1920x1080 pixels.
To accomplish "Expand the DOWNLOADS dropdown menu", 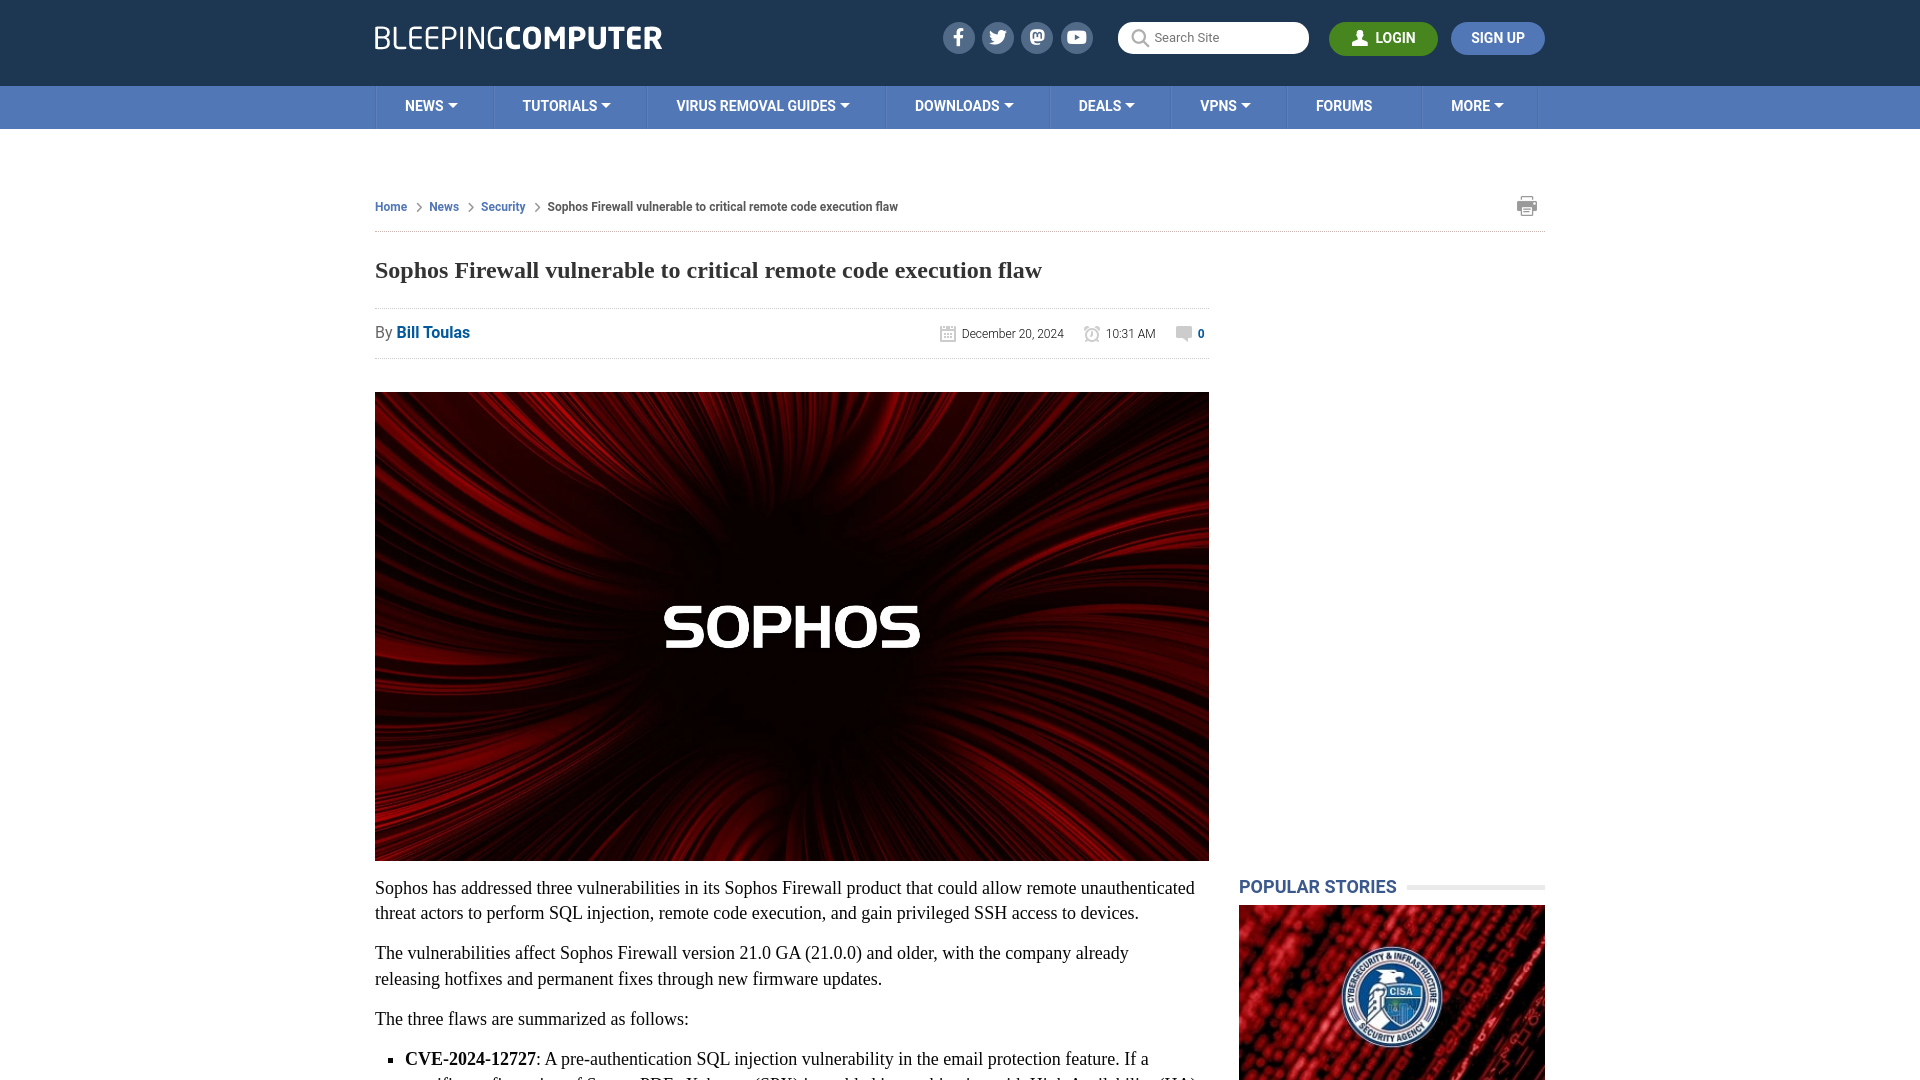I will 964,105.
